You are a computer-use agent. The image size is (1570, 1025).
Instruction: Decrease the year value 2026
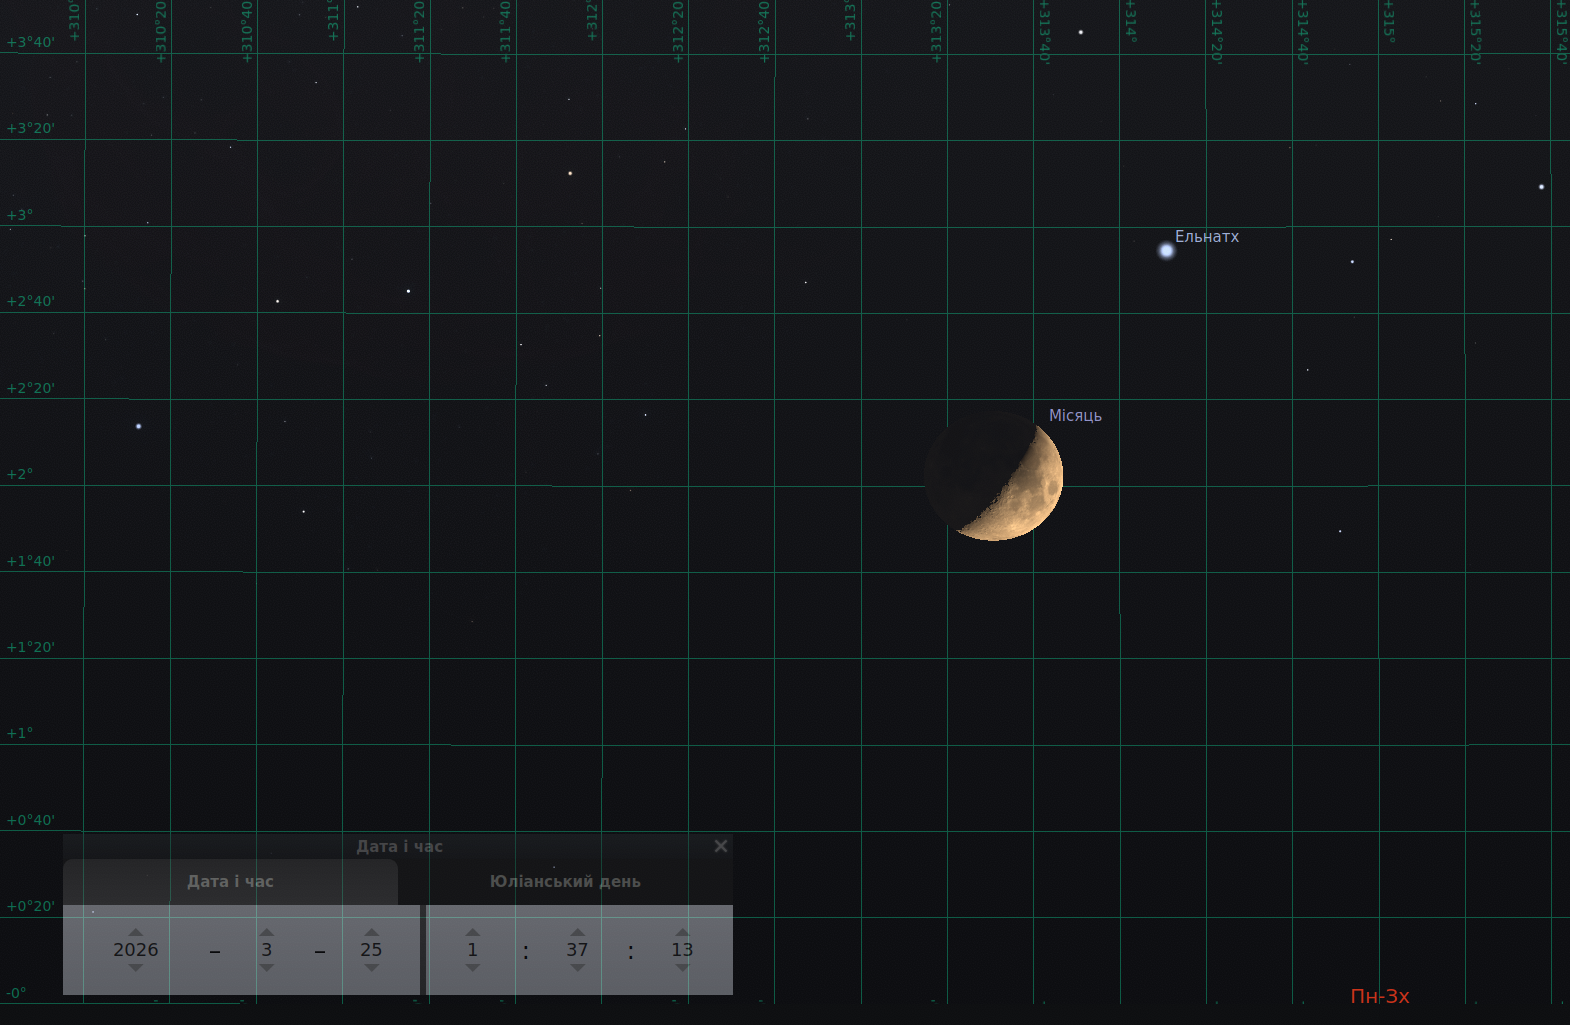click(136, 968)
